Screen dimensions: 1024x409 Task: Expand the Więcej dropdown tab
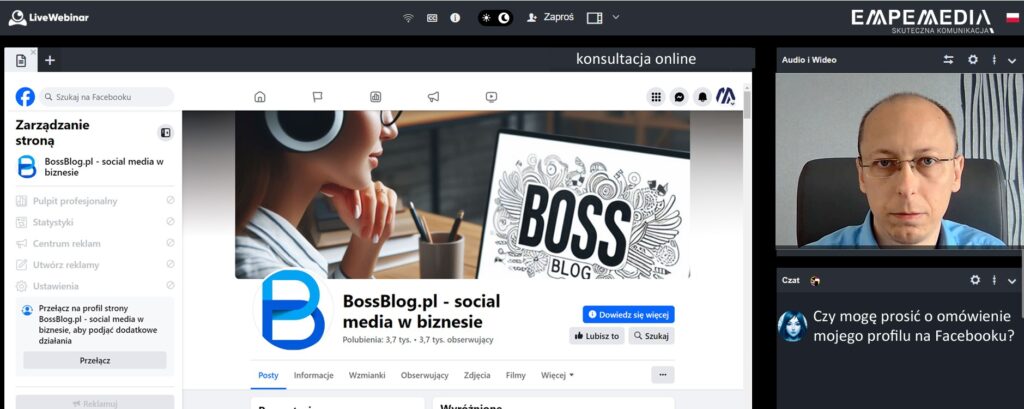click(x=557, y=375)
